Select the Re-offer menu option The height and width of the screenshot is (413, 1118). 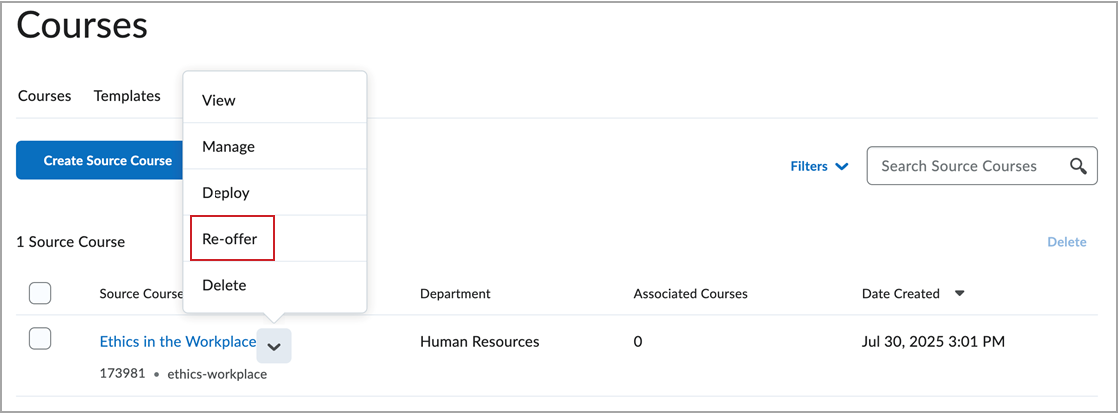275,238
